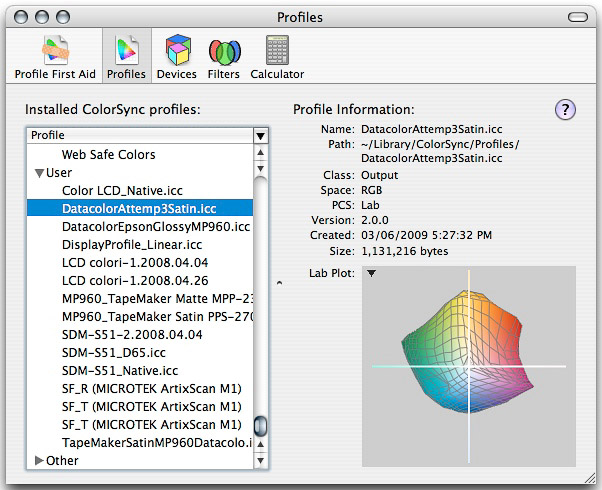Image resolution: width=602 pixels, height=490 pixels.
Task: Pick SDM-S51_D65.icc from the list
Action: click(111, 352)
